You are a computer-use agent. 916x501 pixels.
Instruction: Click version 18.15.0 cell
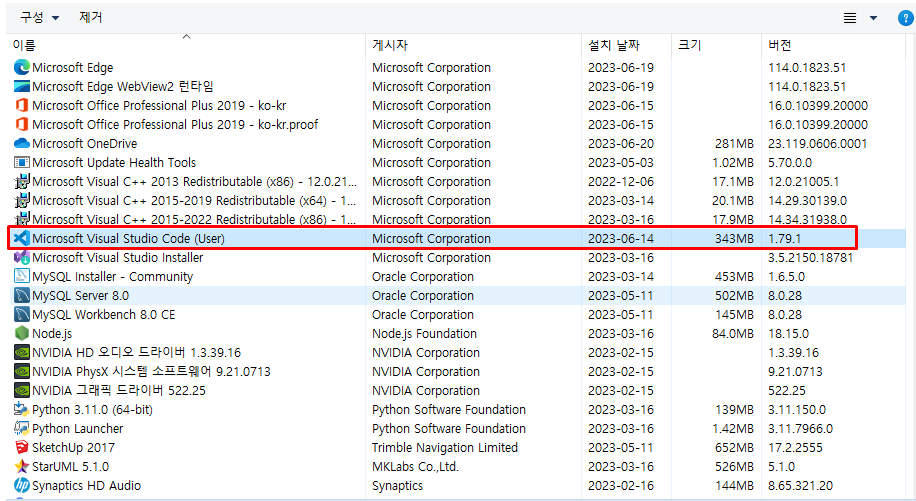tap(789, 333)
